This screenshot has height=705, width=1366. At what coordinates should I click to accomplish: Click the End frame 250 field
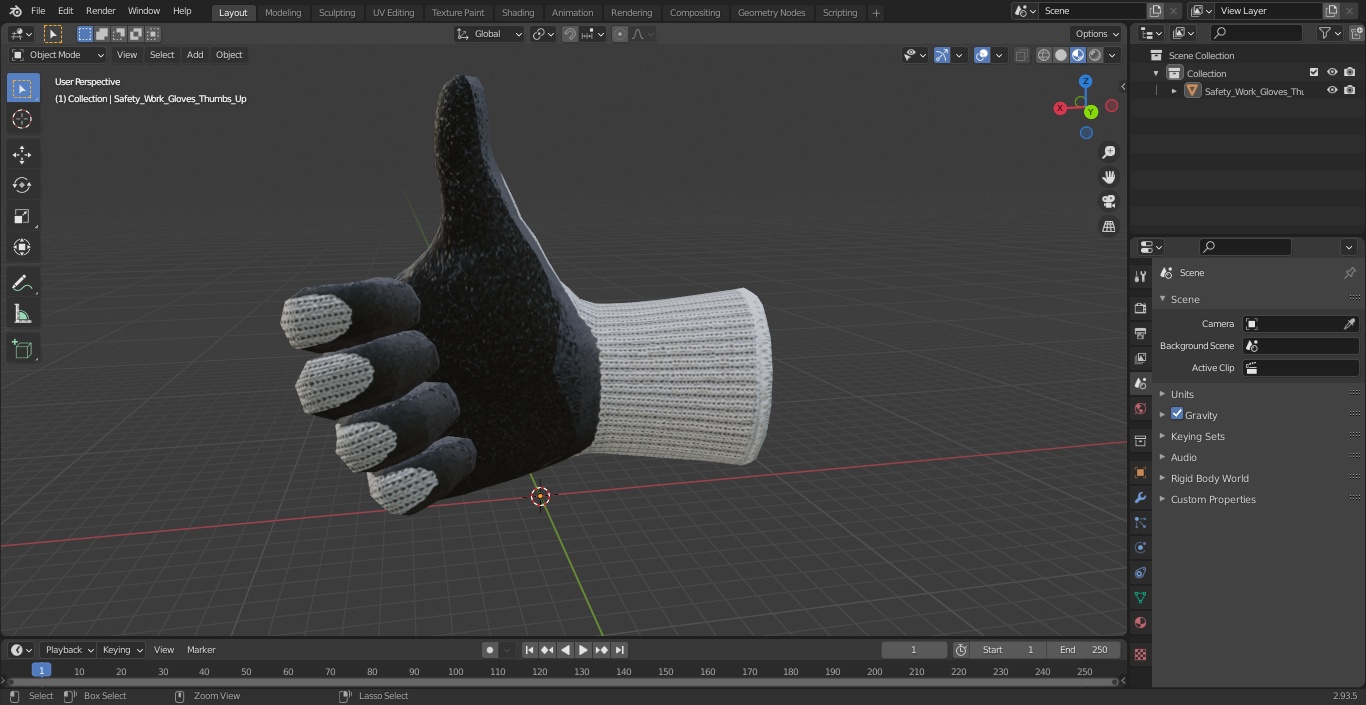[x=1084, y=650]
